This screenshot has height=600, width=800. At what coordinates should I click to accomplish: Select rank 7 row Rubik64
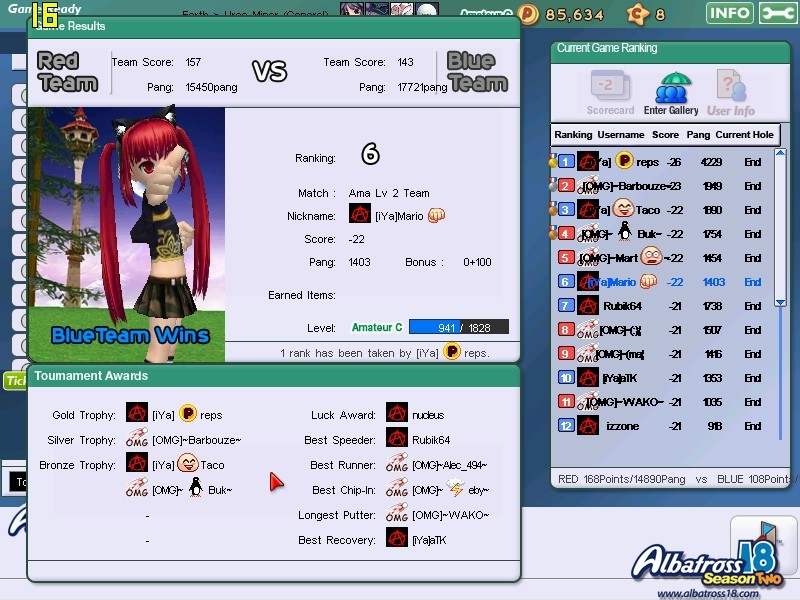[661, 306]
